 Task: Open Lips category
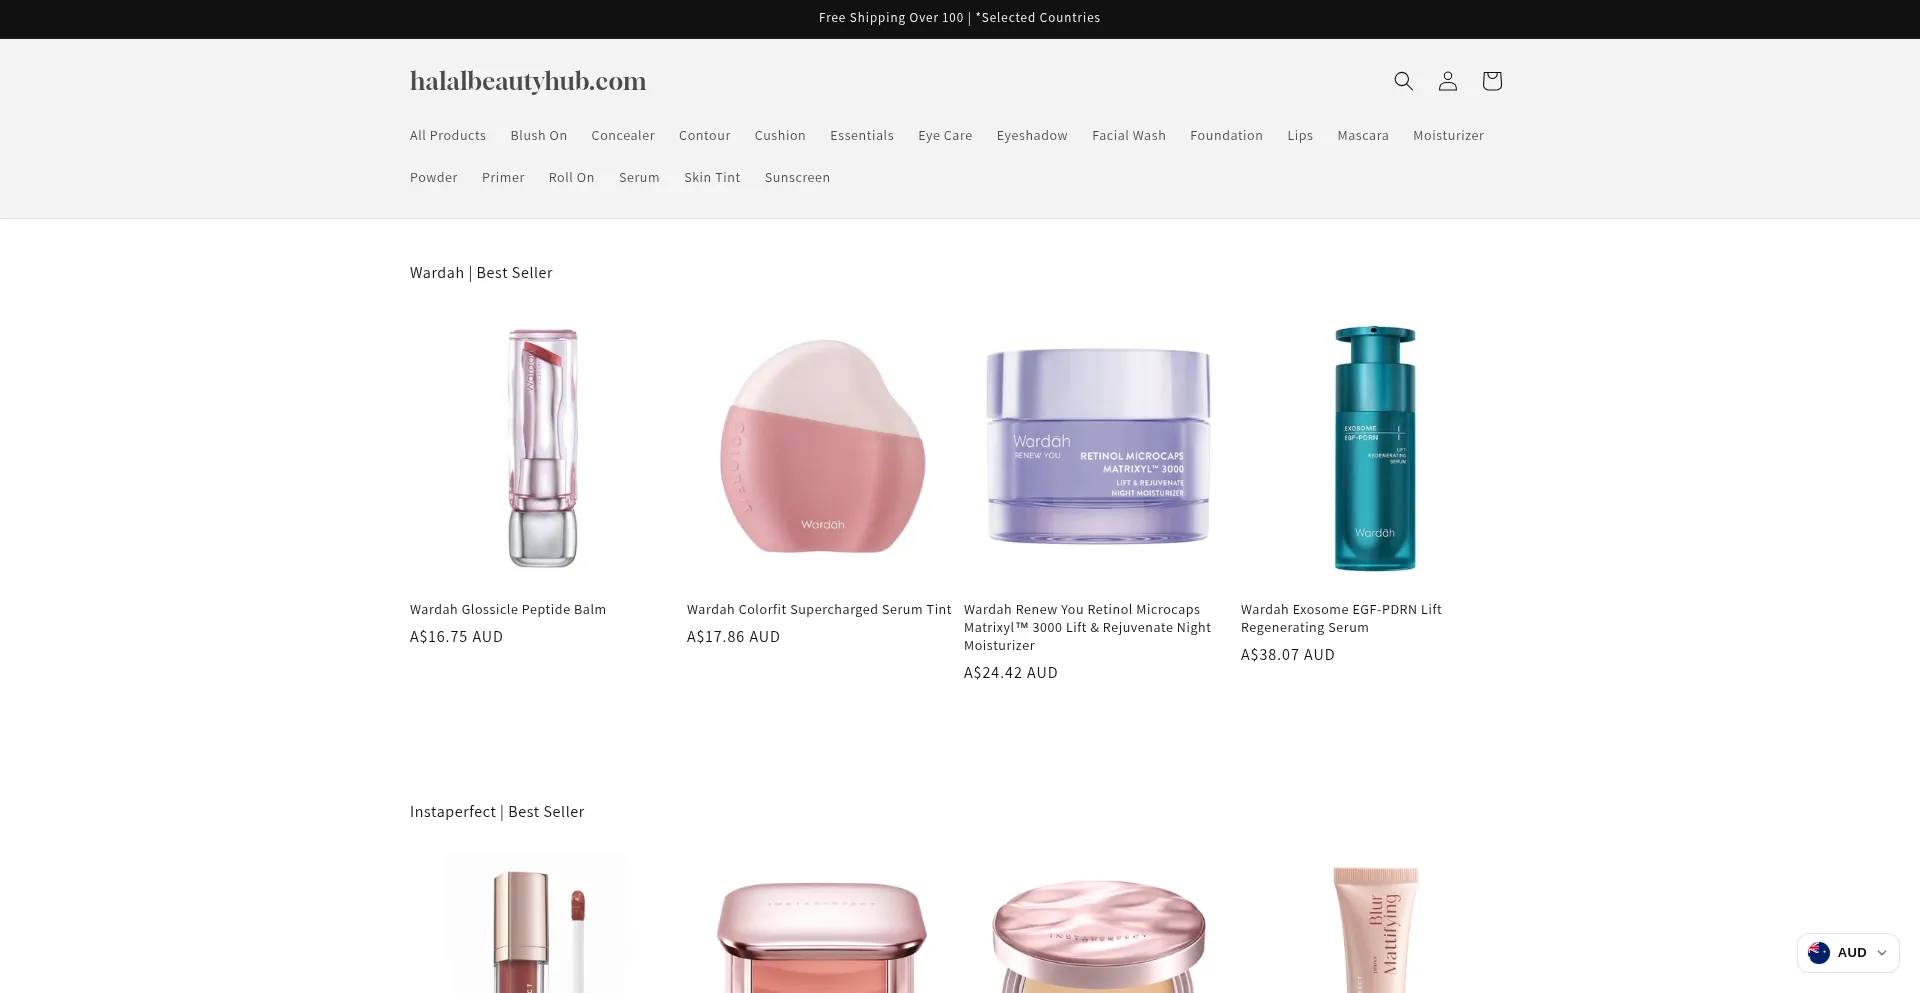pos(1300,136)
